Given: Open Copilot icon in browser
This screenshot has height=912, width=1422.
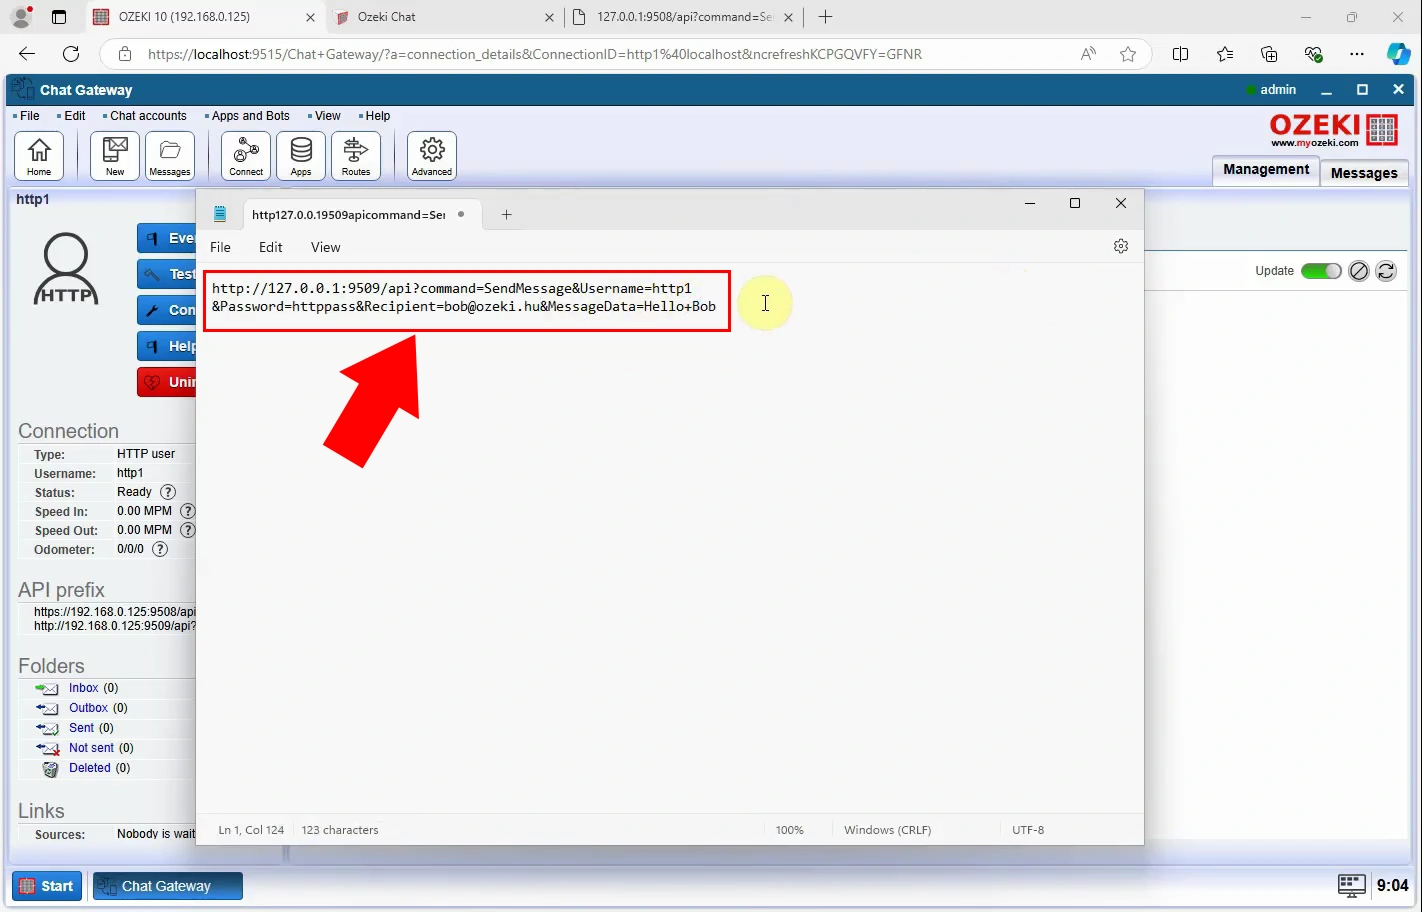Looking at the screenshot, I should [x=1399, y=54].
